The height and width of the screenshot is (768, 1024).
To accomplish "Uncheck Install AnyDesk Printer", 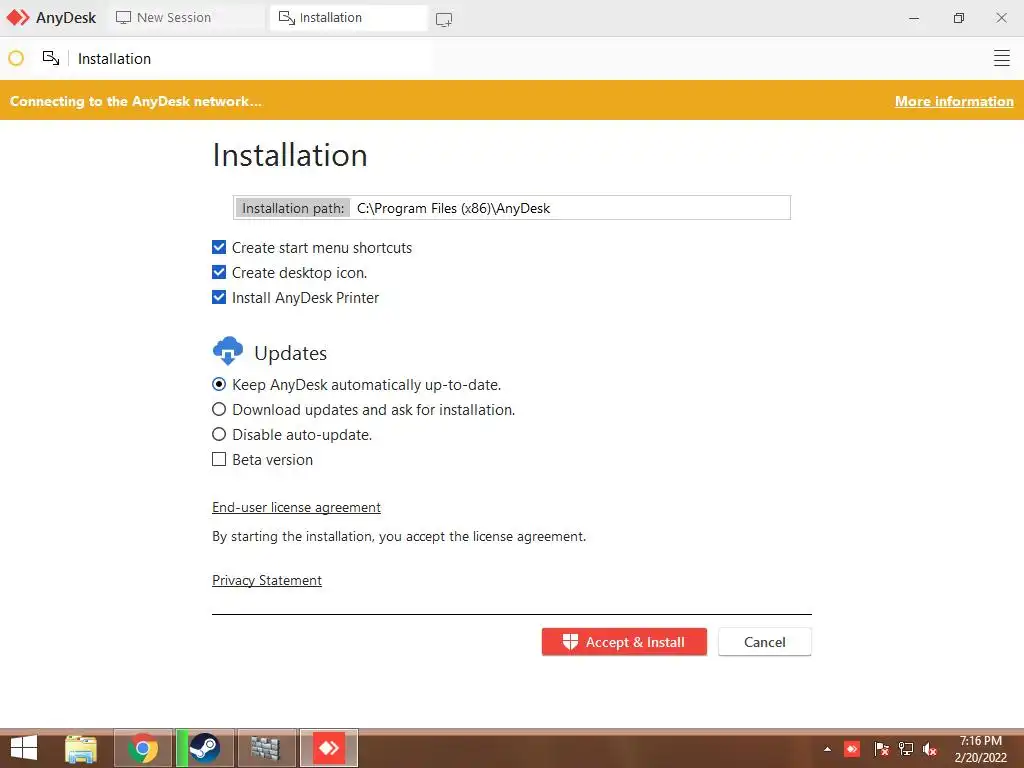I will (219, 297).
